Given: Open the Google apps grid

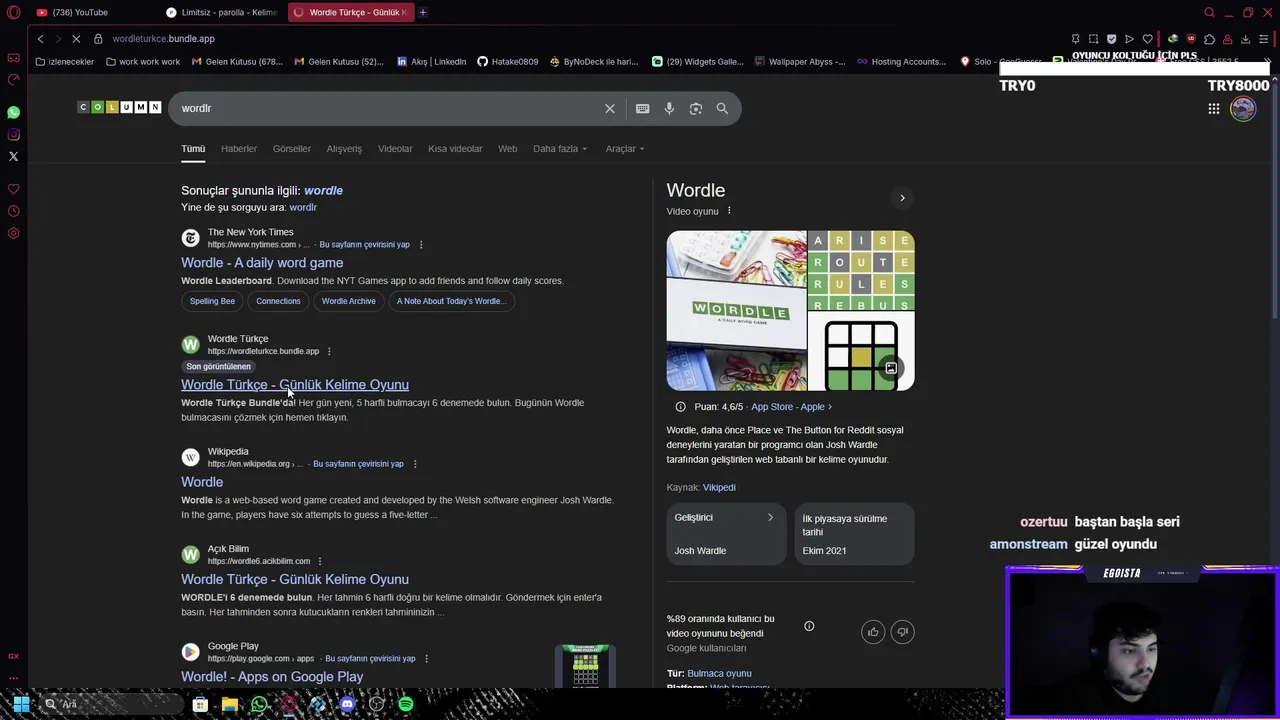Looking at the screenshot, I should tap(1213, 108).
